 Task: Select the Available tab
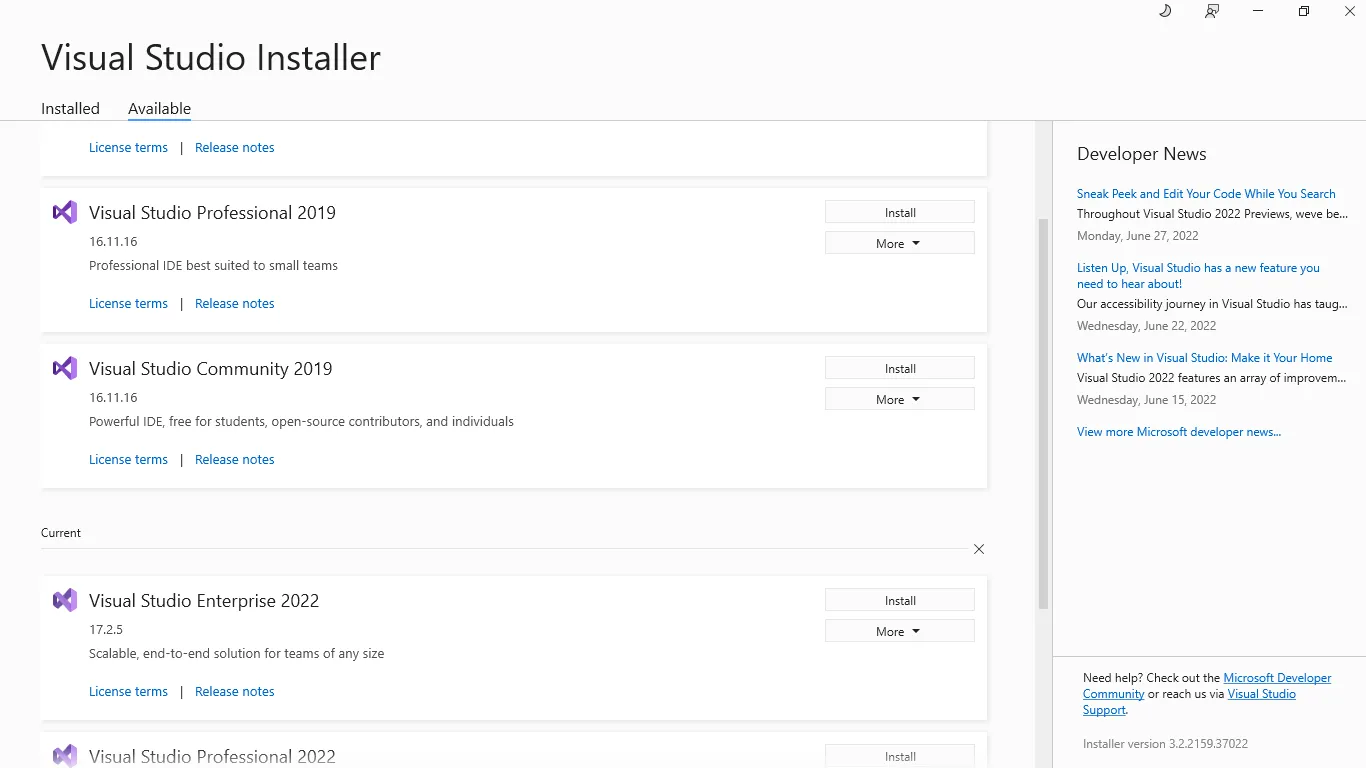coord(159,109)
